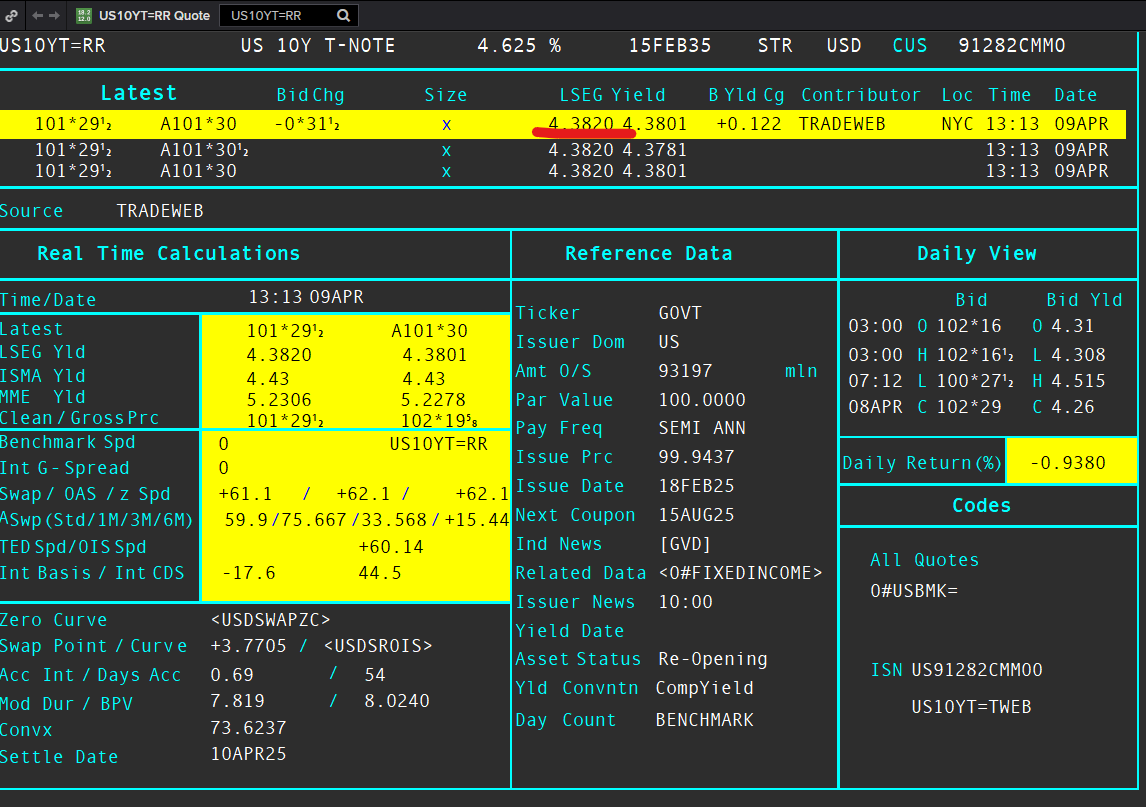The height and width of the screenshot is (807, 1146).
Task: Click Convx value 73.6237
Action: (x=248, y=727)
